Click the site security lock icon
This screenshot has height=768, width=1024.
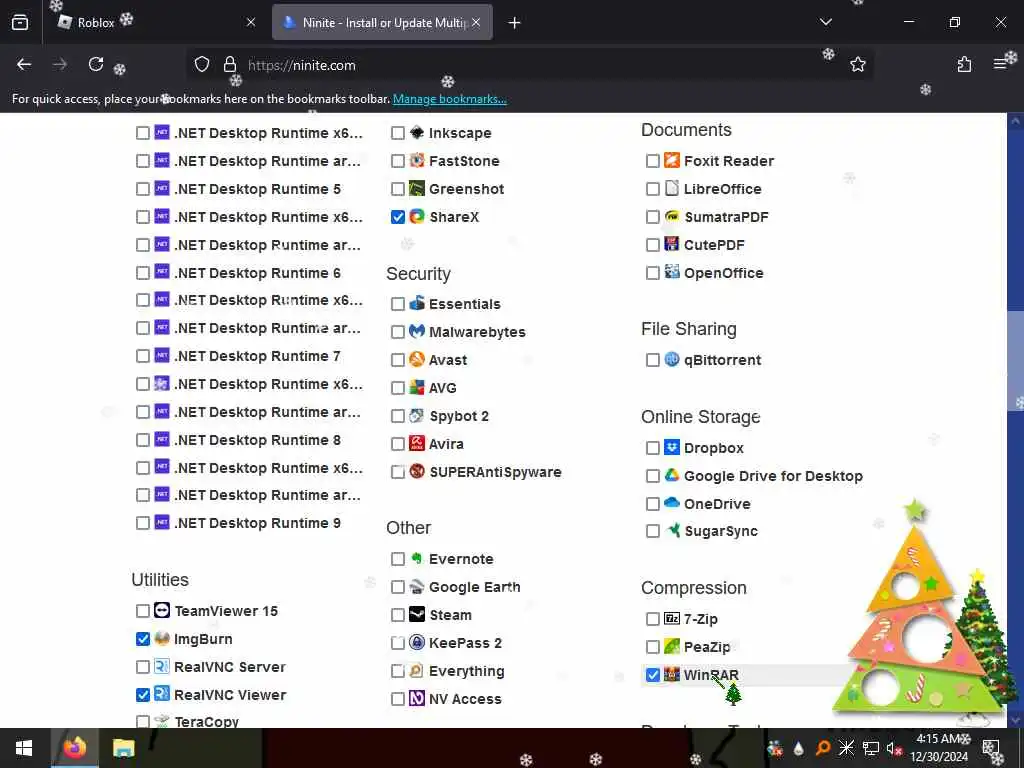pyautogui.click(x=229, y=64)
